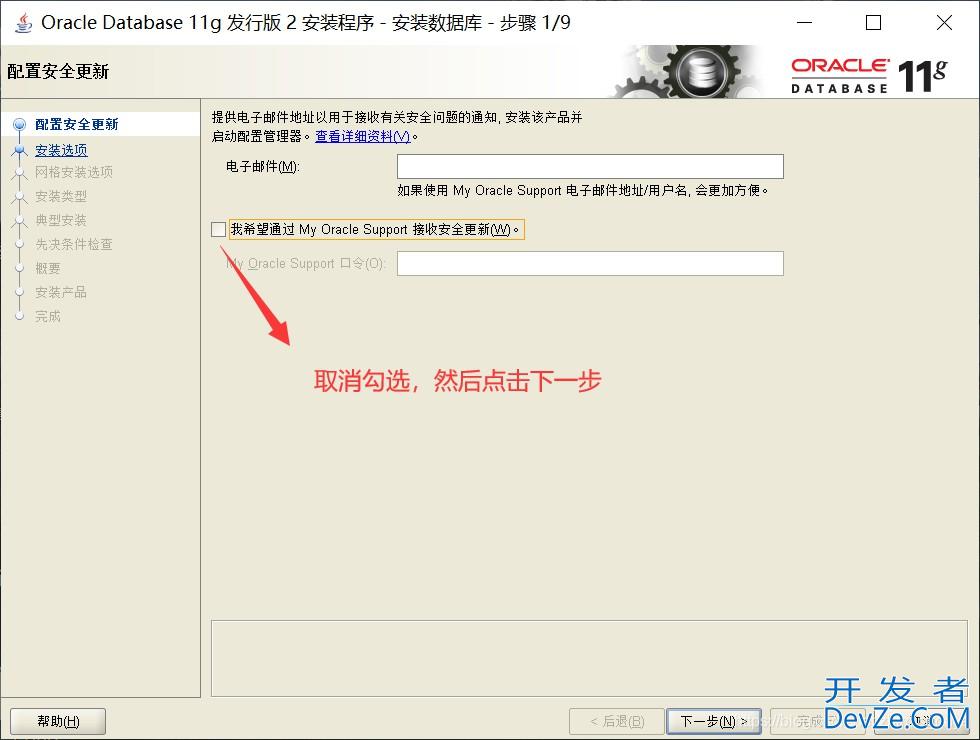This screenshot has width=980, height=740.
Task: Click the empty message area at bottom
Action: (589, 658)
